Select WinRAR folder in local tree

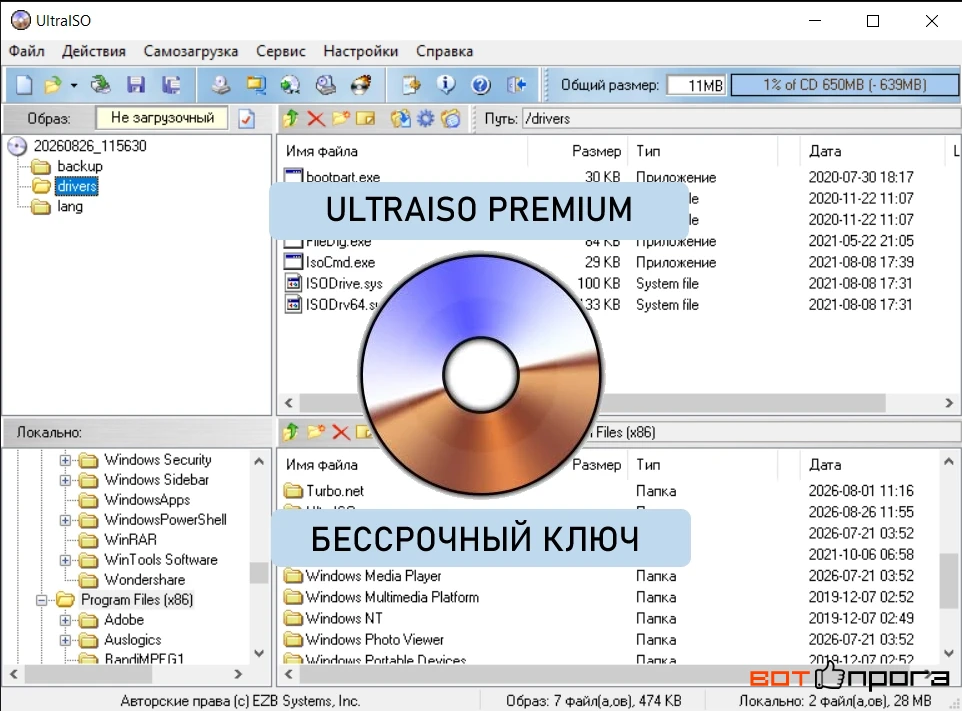click(130, 540)
